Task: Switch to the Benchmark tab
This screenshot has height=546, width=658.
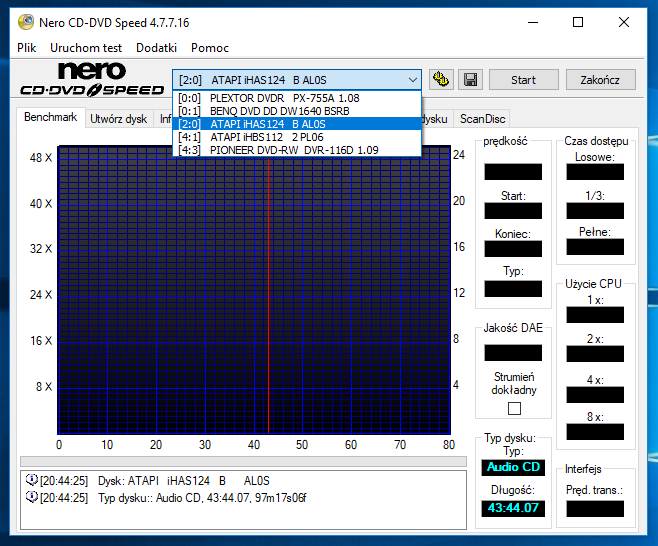Action: point(50,117)
